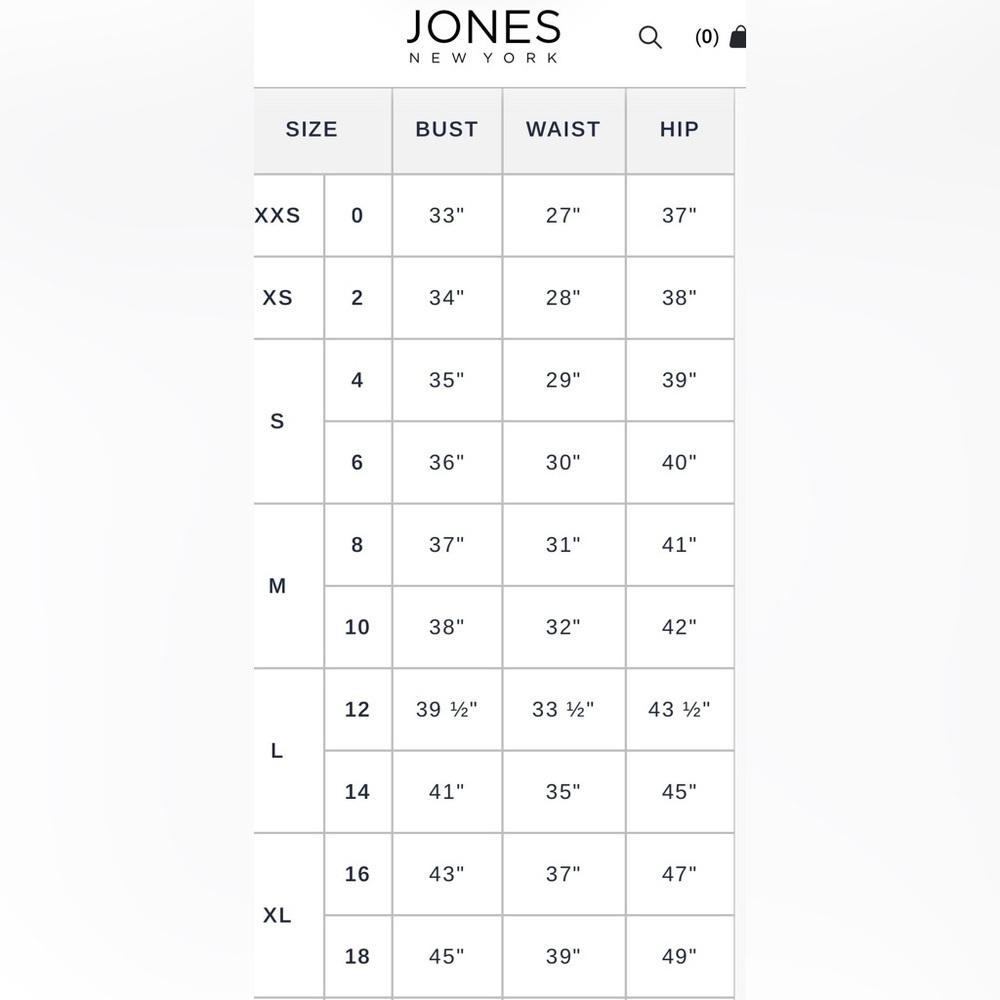Screen dimensions: 1000x1000
Task: Click the 39 ½" bust measurement
Action: tap(447, 709)
